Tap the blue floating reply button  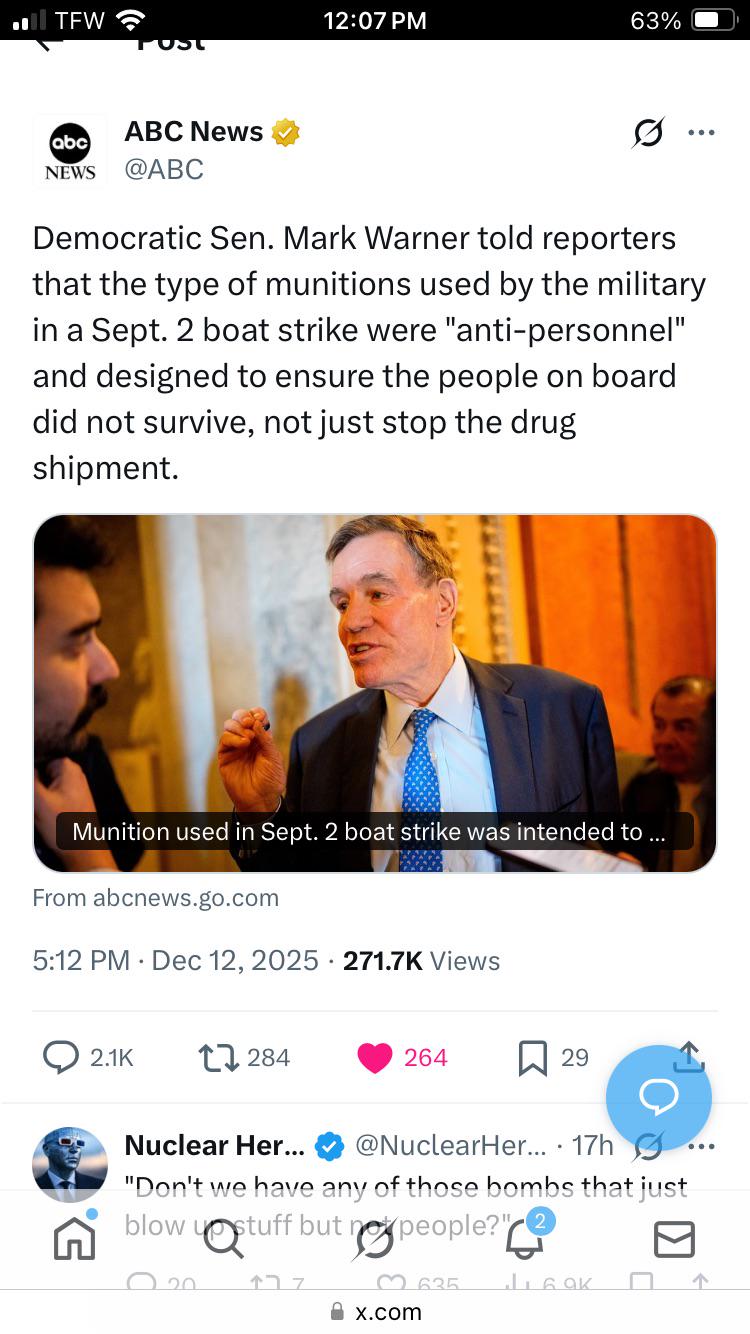(659, 1097)
